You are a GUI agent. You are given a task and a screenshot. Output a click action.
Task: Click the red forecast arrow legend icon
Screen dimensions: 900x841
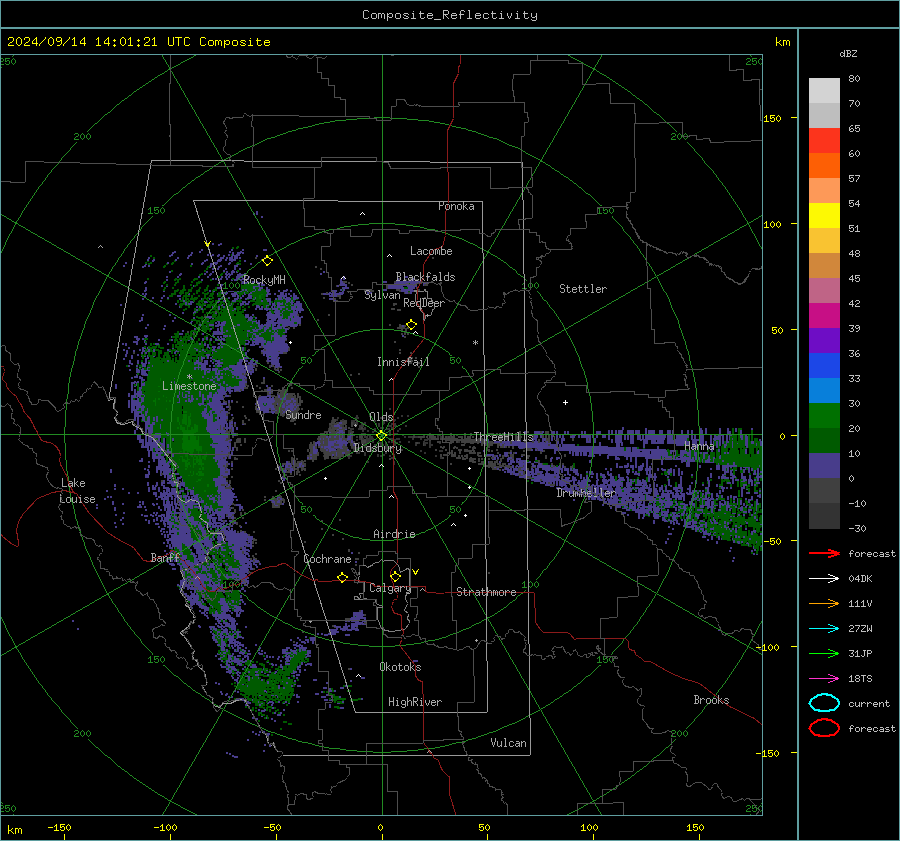coord(824,553)
